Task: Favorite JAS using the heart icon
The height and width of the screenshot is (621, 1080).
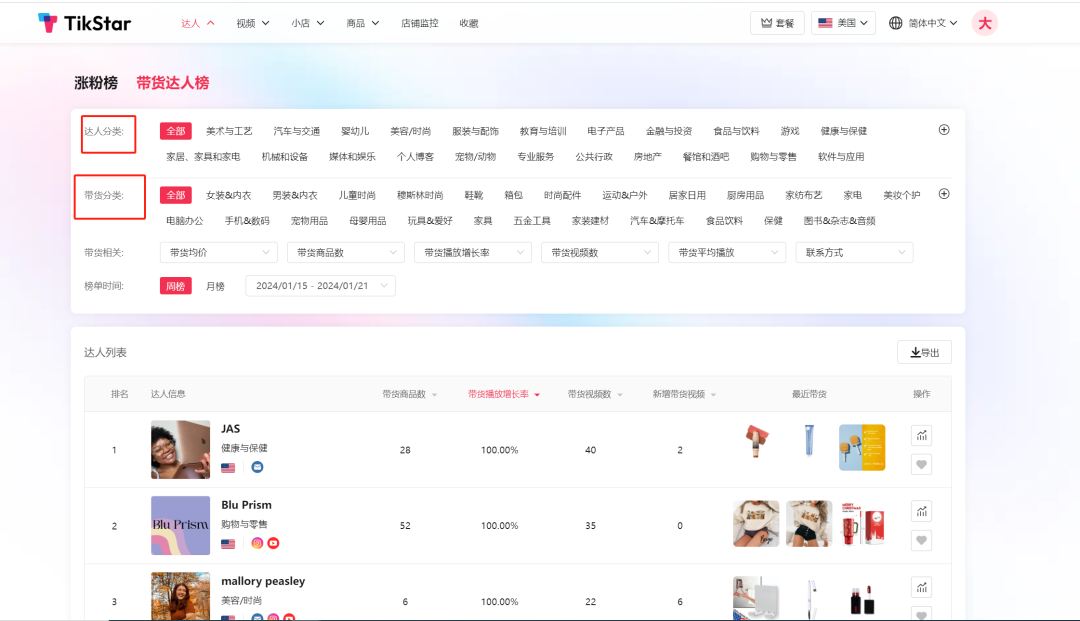Action: [x=921, y=464]
